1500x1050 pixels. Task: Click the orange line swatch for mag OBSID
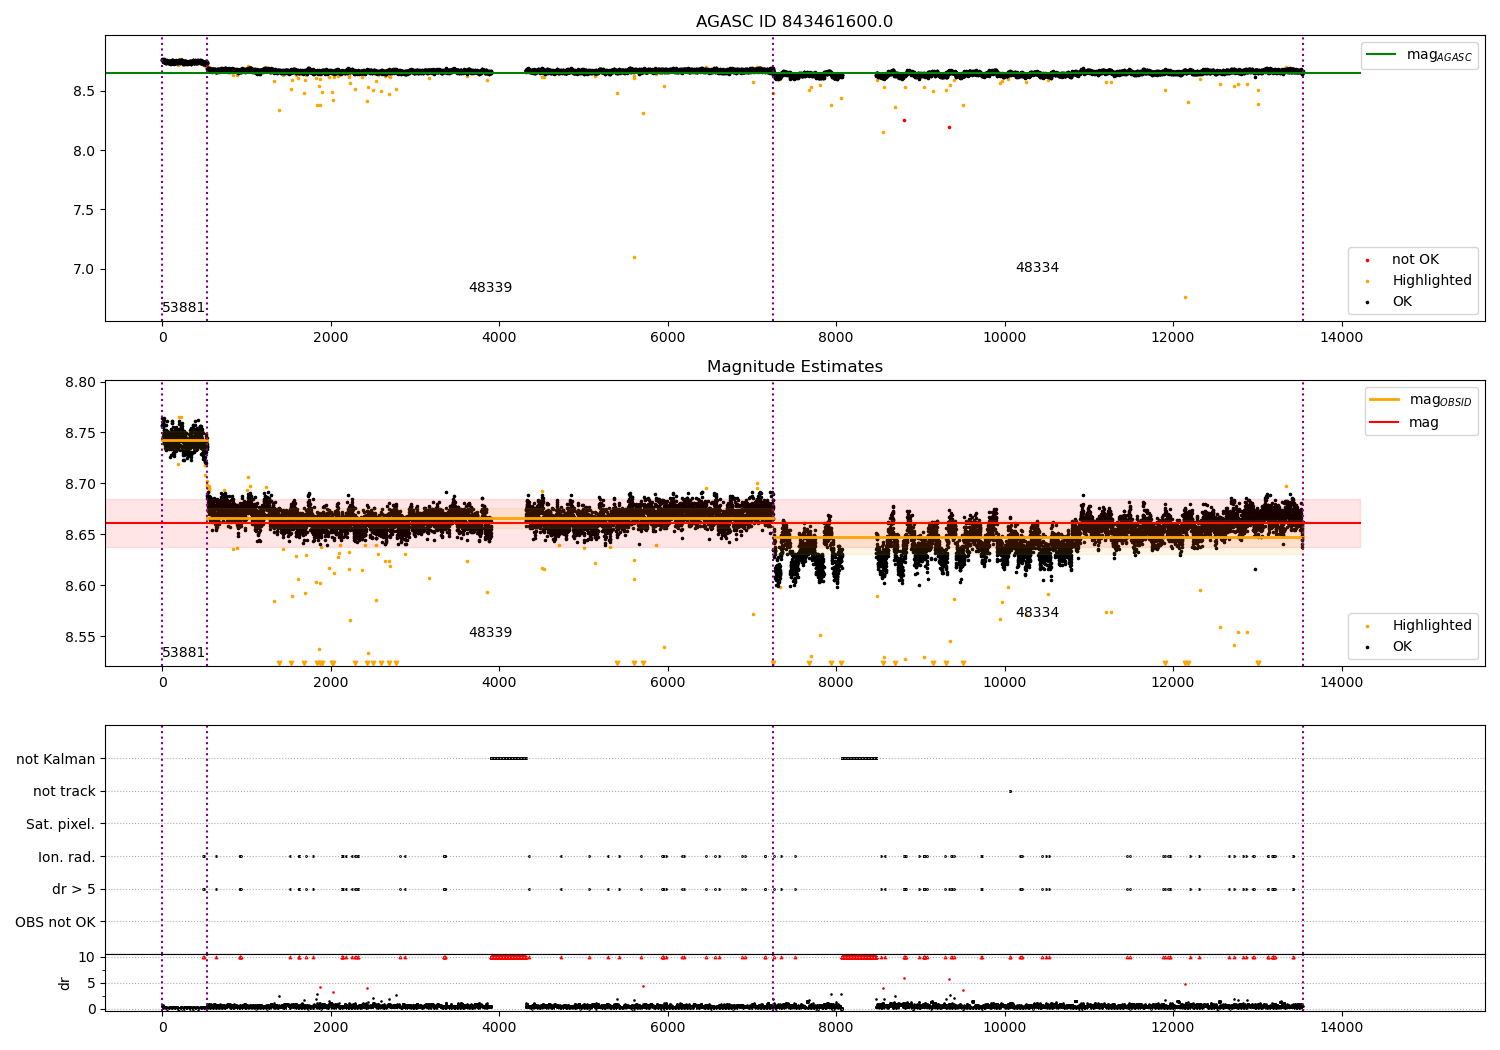click(1384, 400)
